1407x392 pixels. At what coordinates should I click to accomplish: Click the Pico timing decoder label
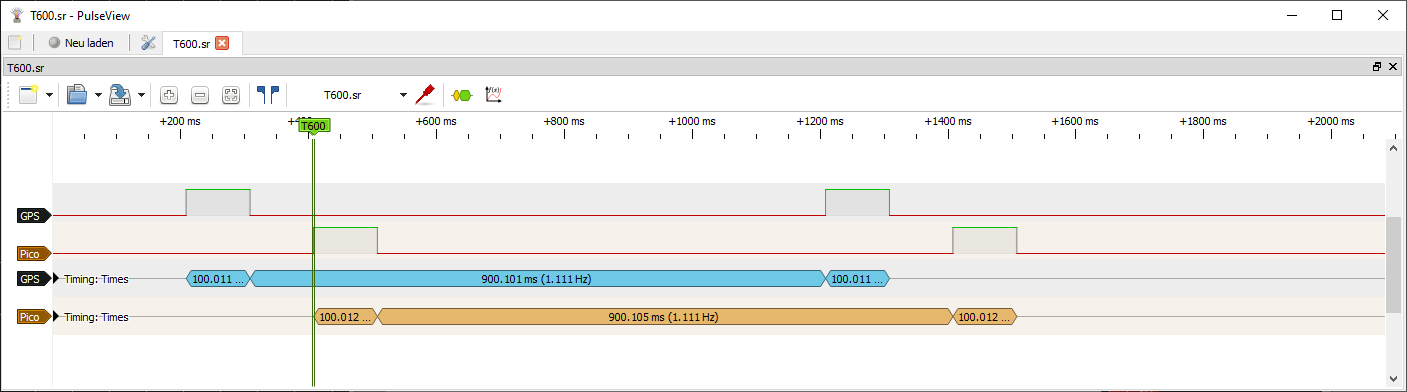coord(34,317)
